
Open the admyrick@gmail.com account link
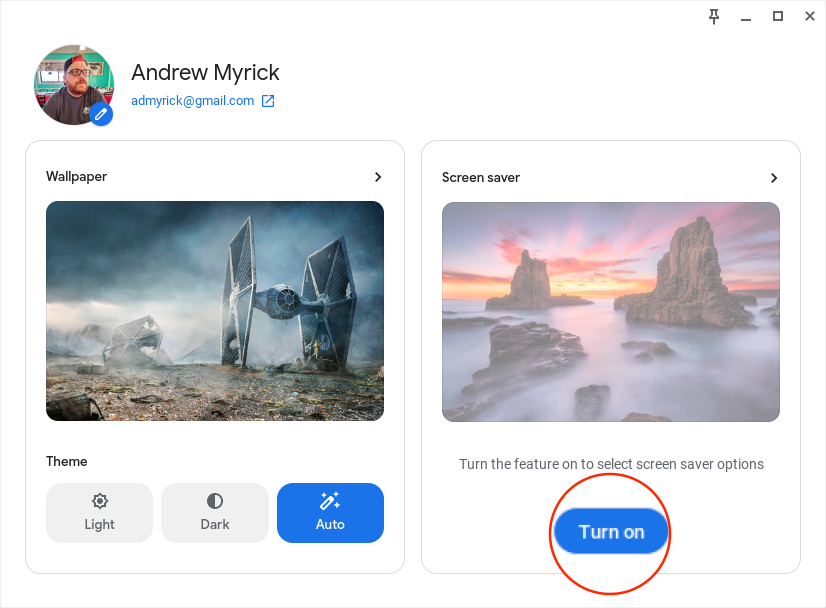[192, 101]
